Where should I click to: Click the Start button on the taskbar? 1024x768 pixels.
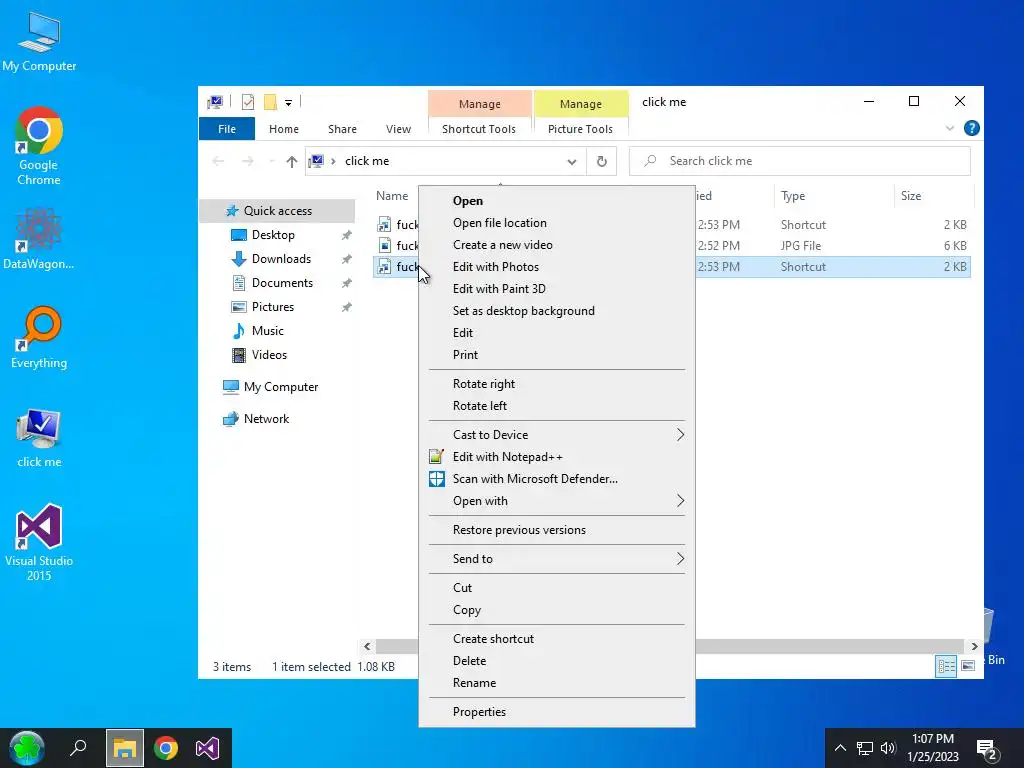27,748
